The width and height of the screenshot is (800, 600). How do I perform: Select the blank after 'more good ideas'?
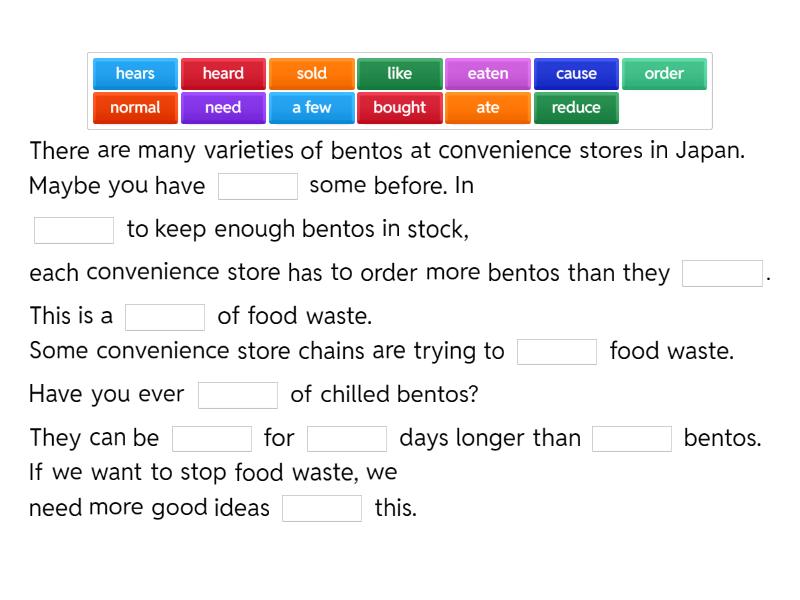322,508
